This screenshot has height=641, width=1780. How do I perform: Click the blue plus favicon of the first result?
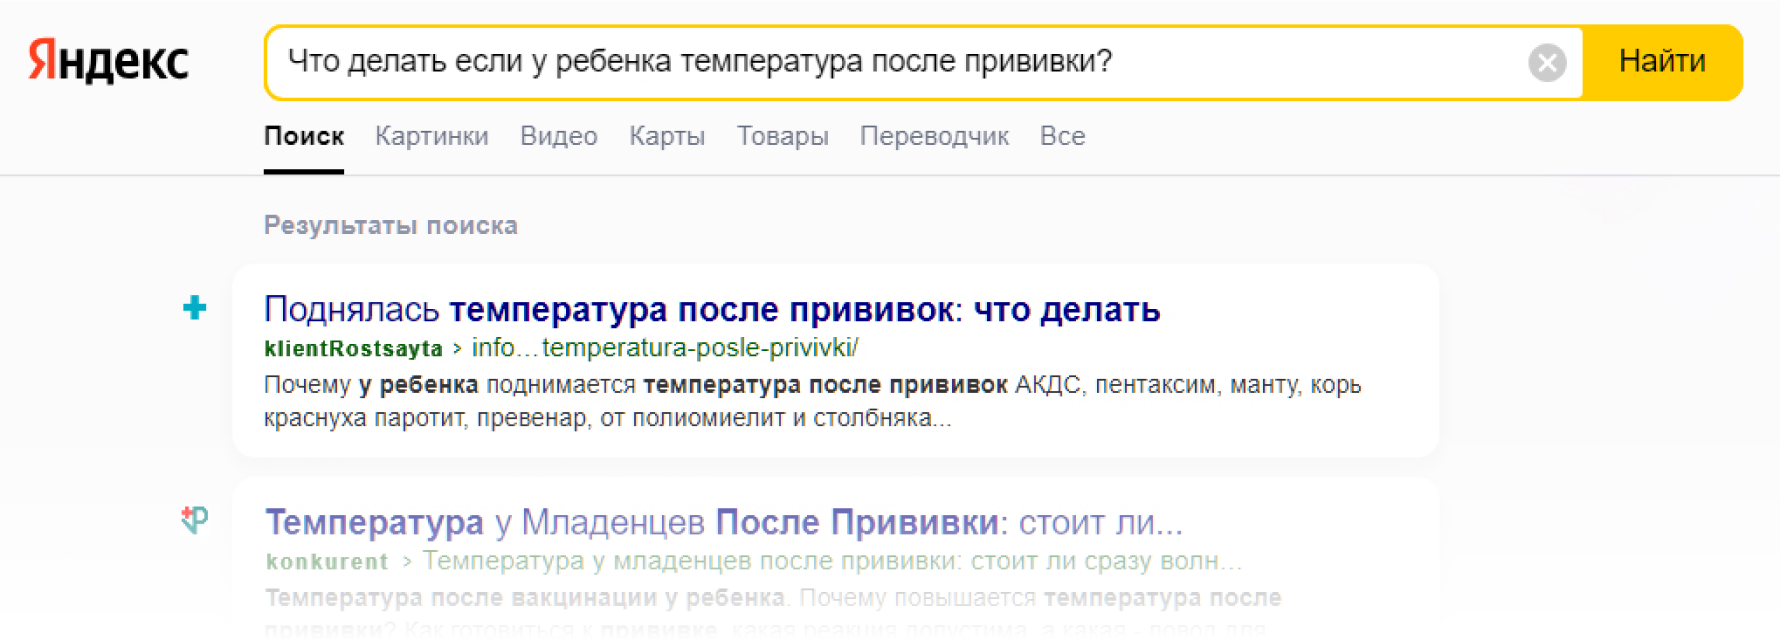point(195,308)
